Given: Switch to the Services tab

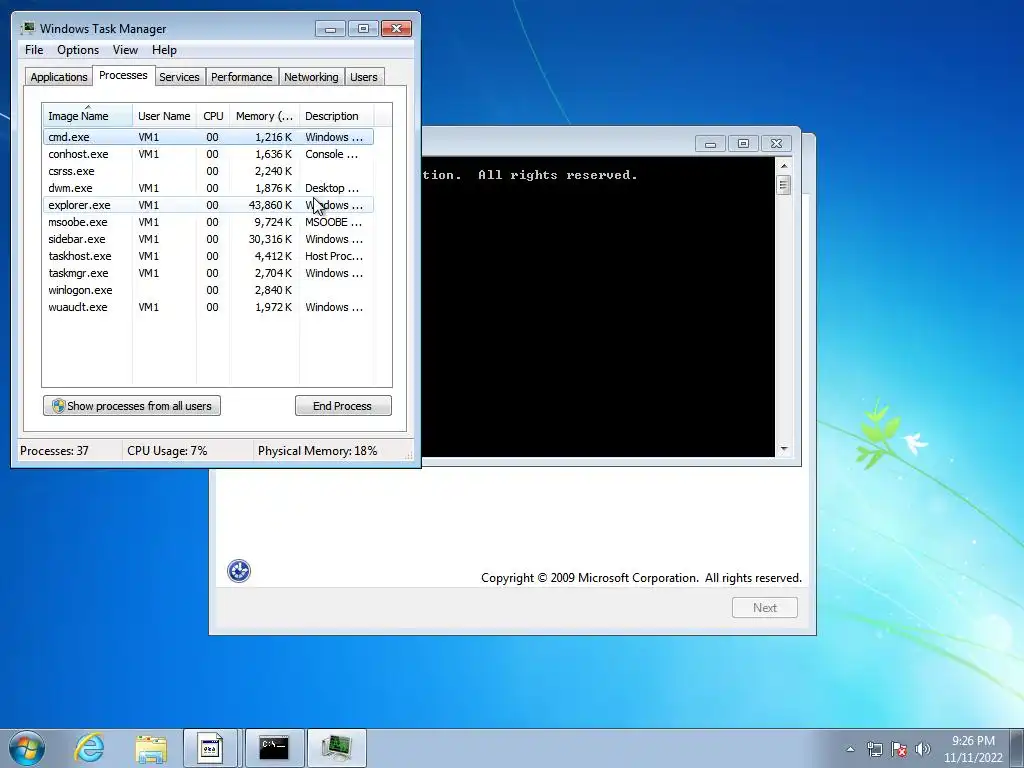Looking at the screenshot, I should click(x=179, y=77).
